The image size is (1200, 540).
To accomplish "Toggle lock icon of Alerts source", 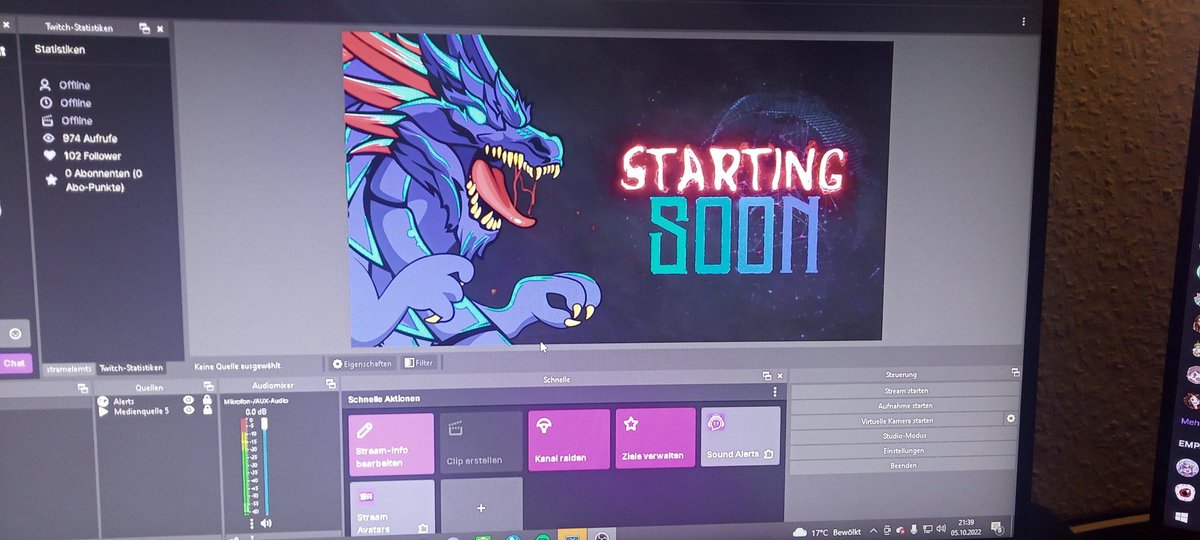I will click(x=206, y=400).
